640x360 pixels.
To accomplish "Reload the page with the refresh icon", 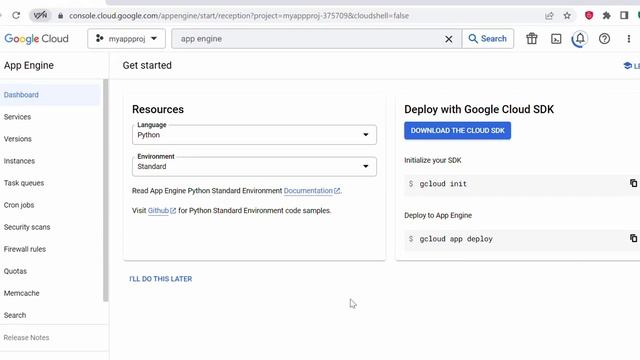I will click(16, 16).
